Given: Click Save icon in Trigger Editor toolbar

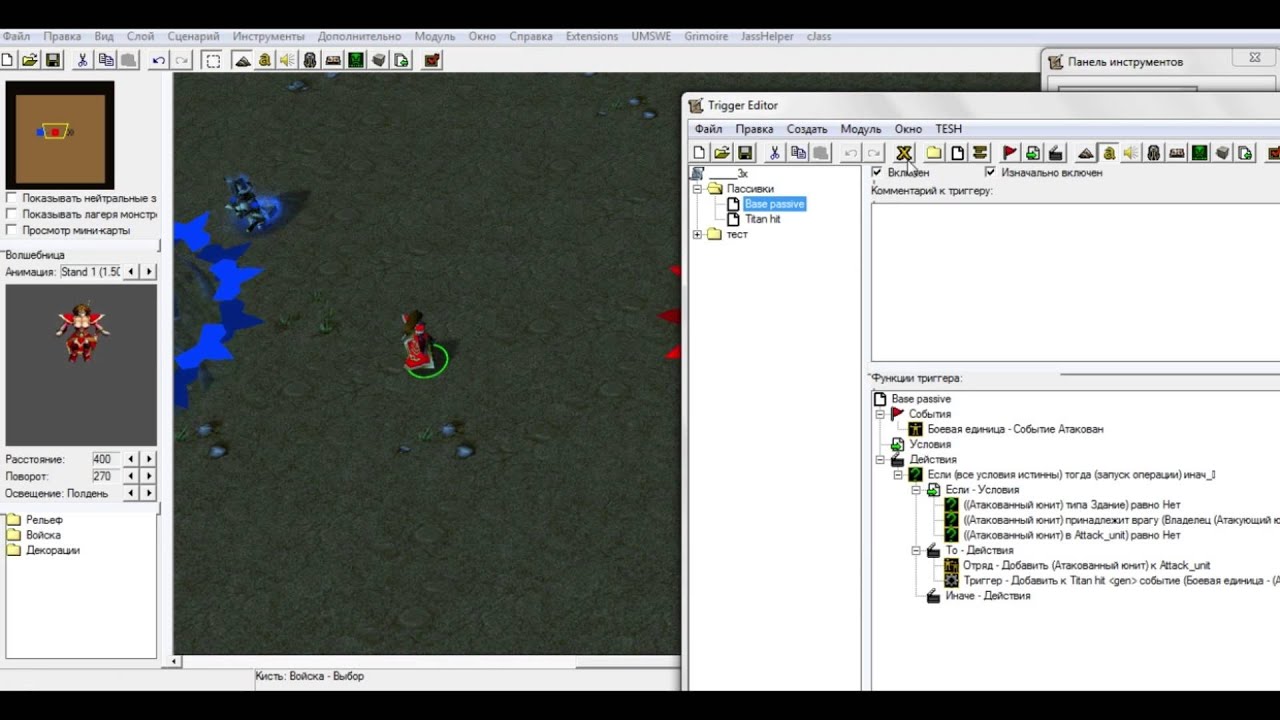Looking at the screenshot, I should coord(745,153).
